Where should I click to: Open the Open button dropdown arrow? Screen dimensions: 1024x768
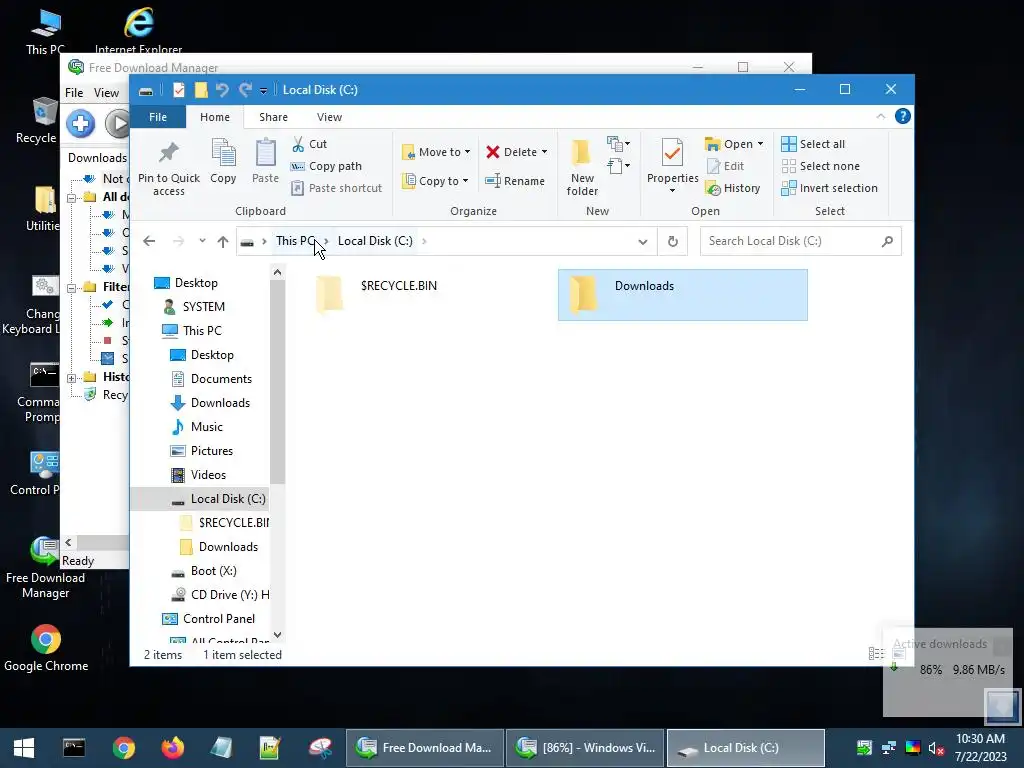760,144
